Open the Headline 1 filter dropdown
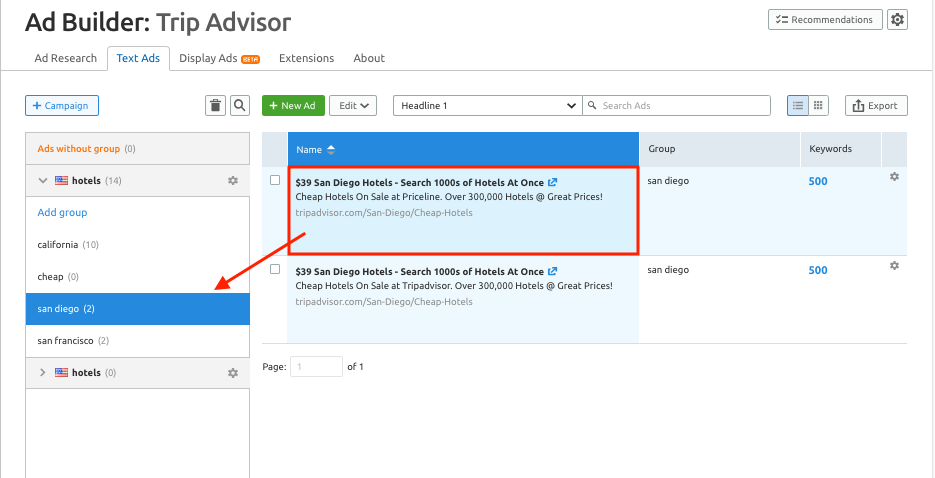This screenshot has width=935, height=478. coord(488,105)
